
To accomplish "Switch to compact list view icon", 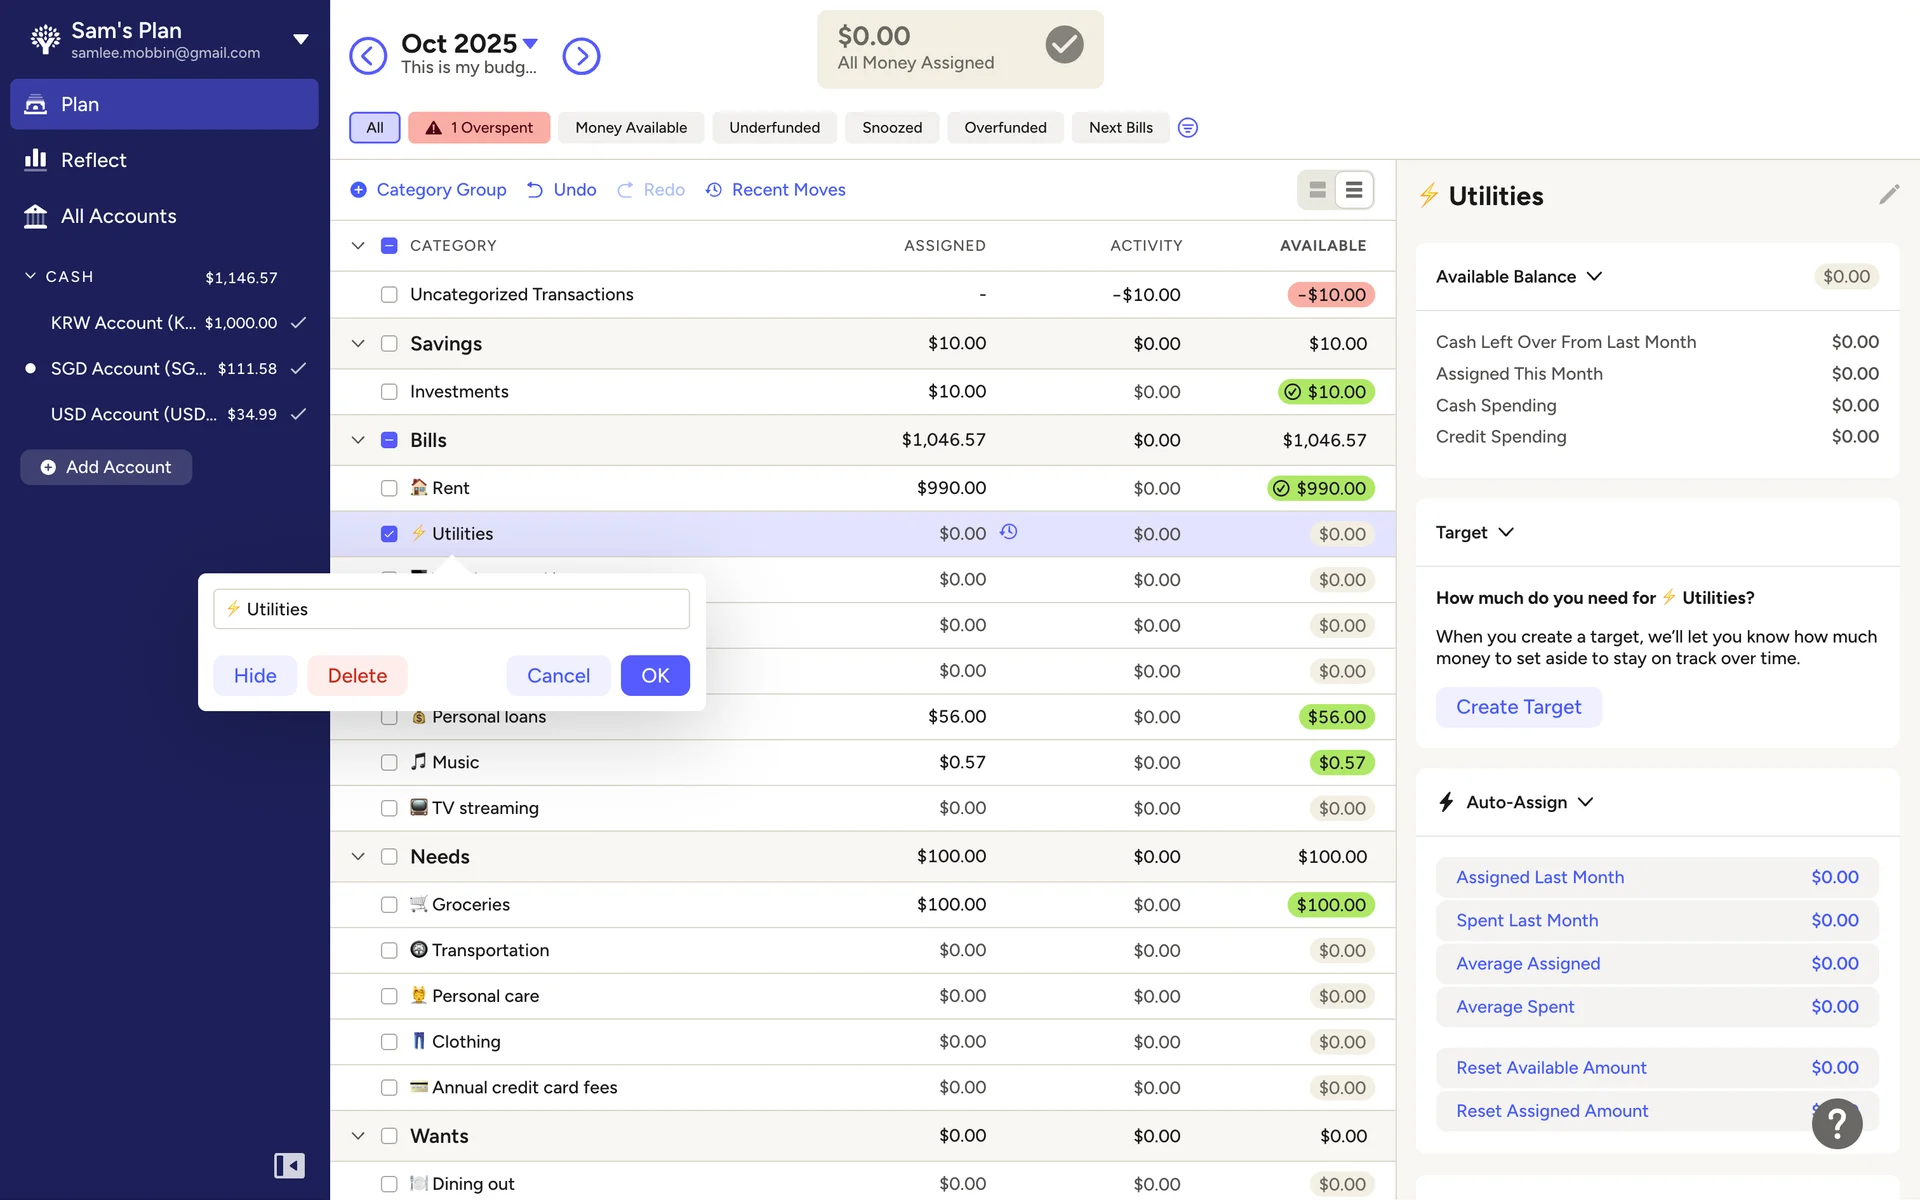I will [1354, 190].
